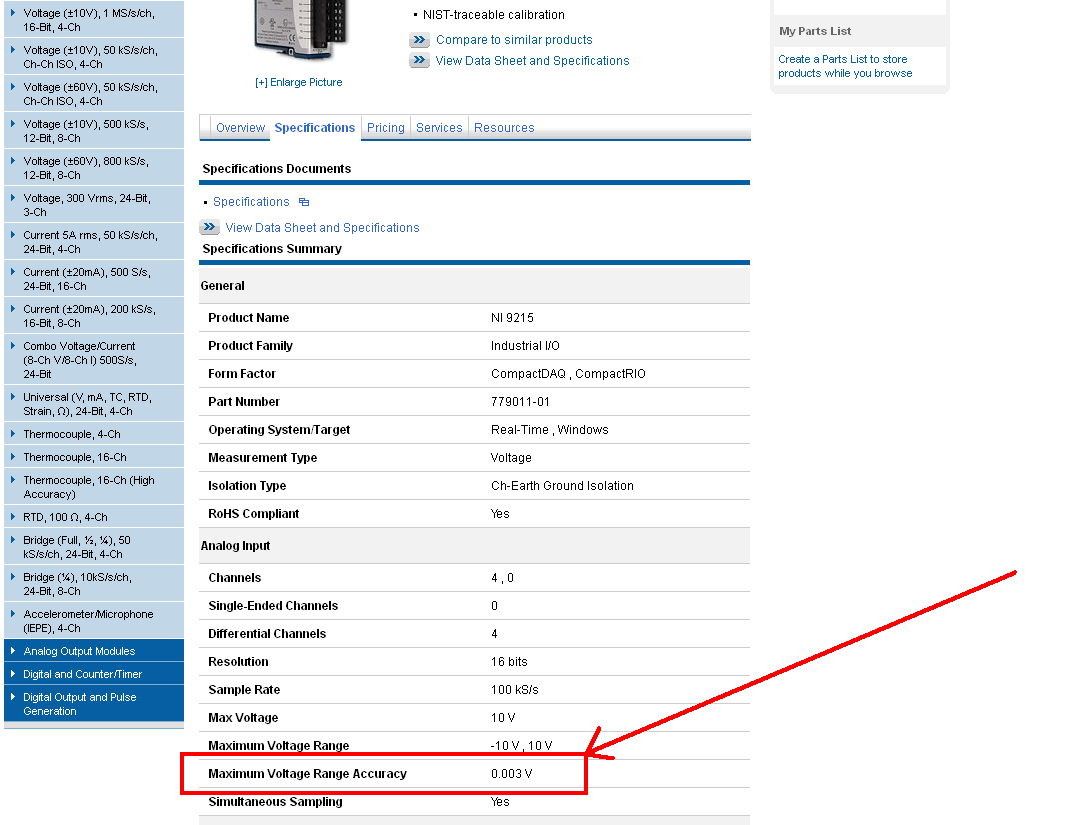Click Create a Parts List link
The image size is (1079, 825).
click(845, 66)
